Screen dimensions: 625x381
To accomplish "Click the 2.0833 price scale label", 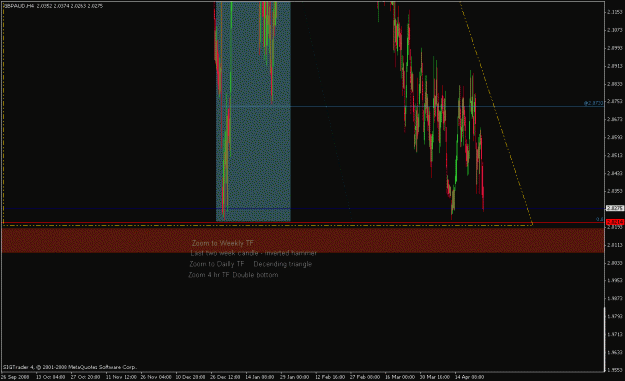I will point(615,84).
